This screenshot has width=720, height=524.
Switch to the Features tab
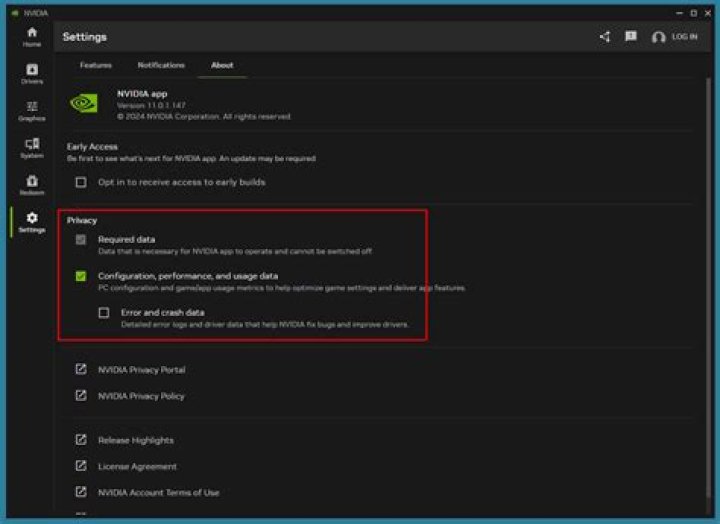click(96, 65)
